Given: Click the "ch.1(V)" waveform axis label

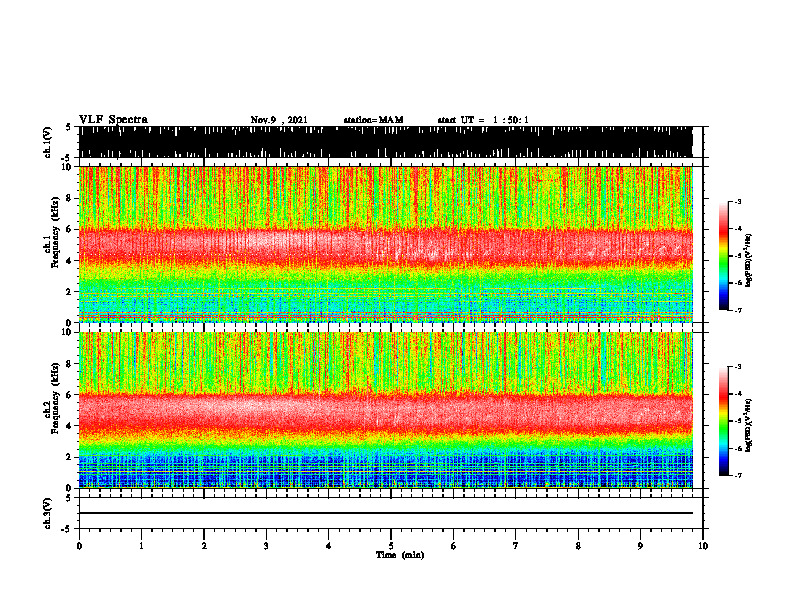Looking at the screenshot, I should pyautogui.click(x=48, y=142).
